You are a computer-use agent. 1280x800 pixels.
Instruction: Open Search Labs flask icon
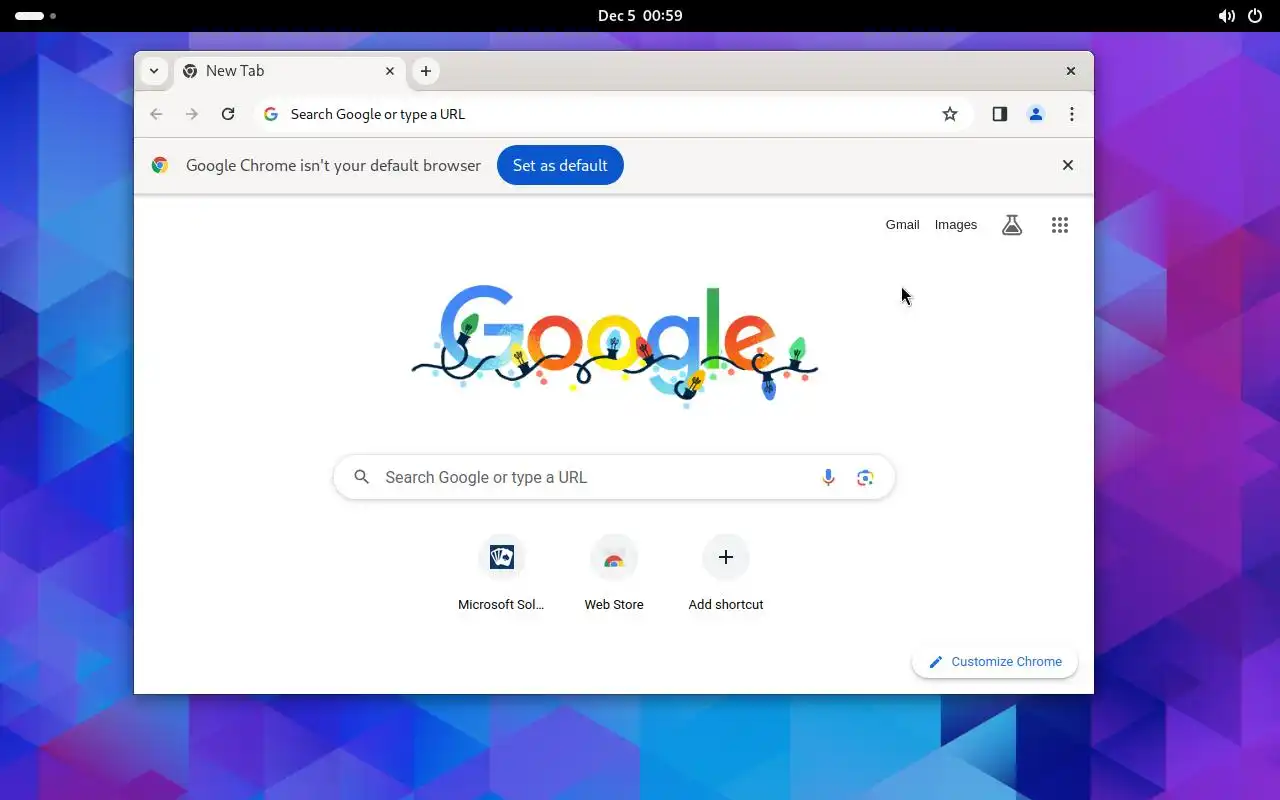click(x=1012, y=225)
